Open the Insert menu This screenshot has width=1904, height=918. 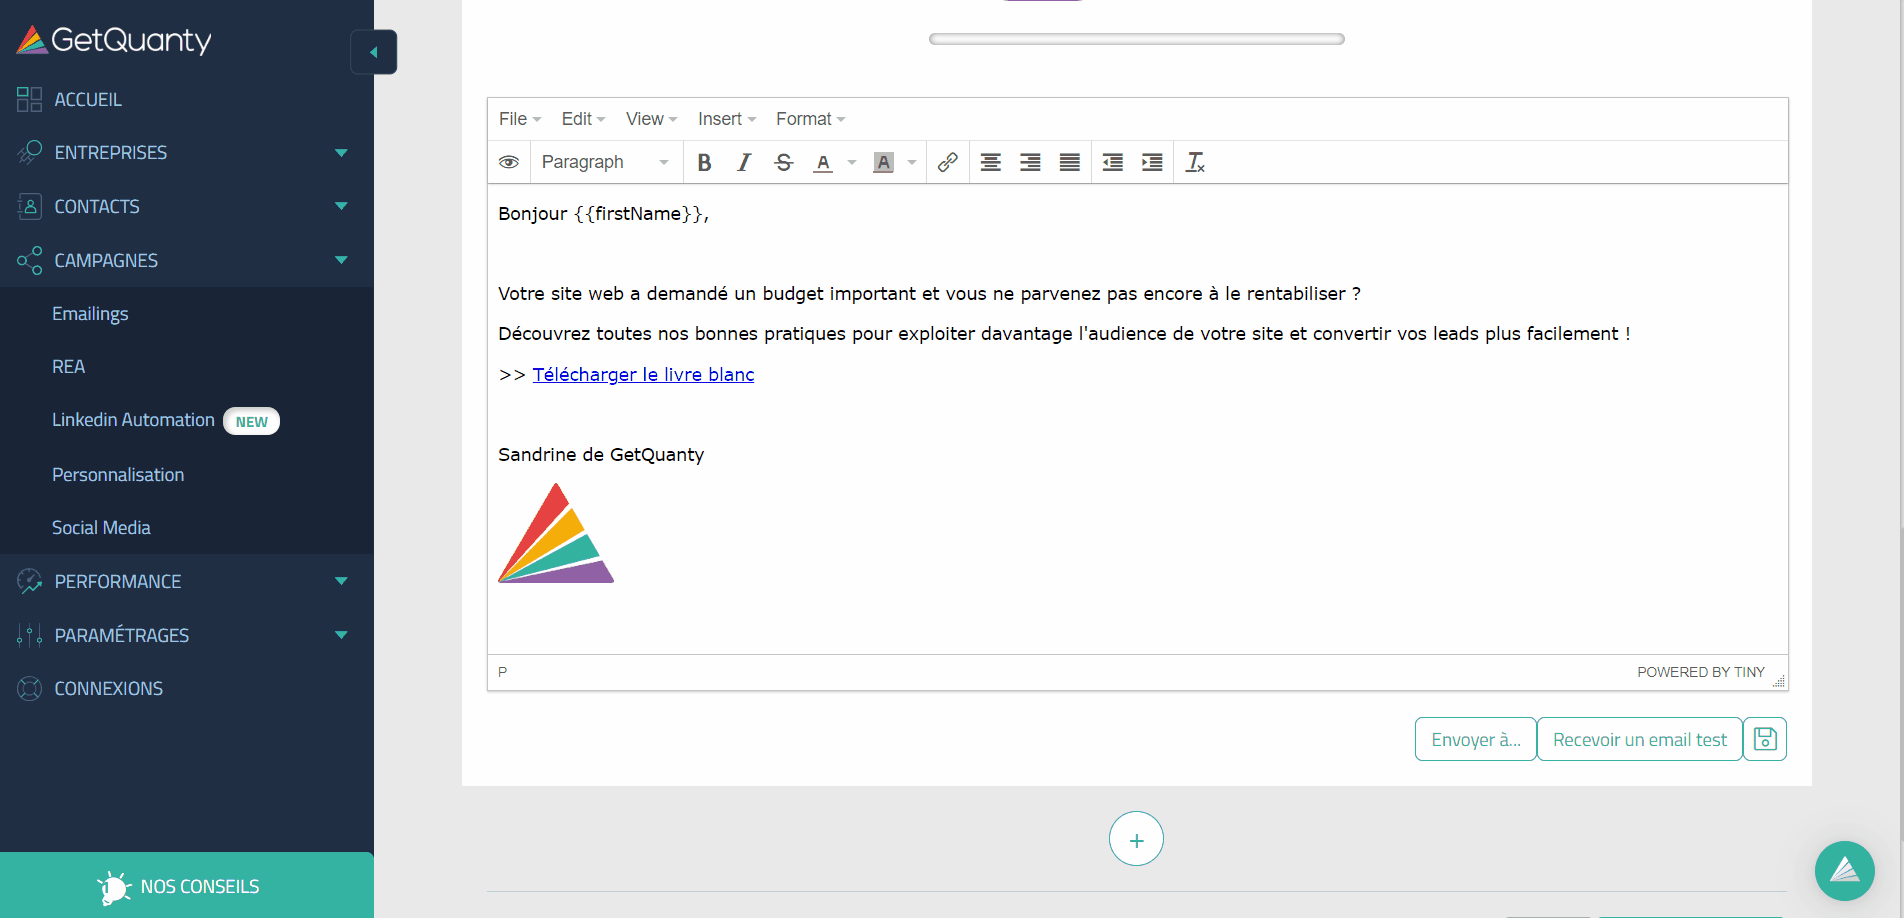[x=726, y=119]
